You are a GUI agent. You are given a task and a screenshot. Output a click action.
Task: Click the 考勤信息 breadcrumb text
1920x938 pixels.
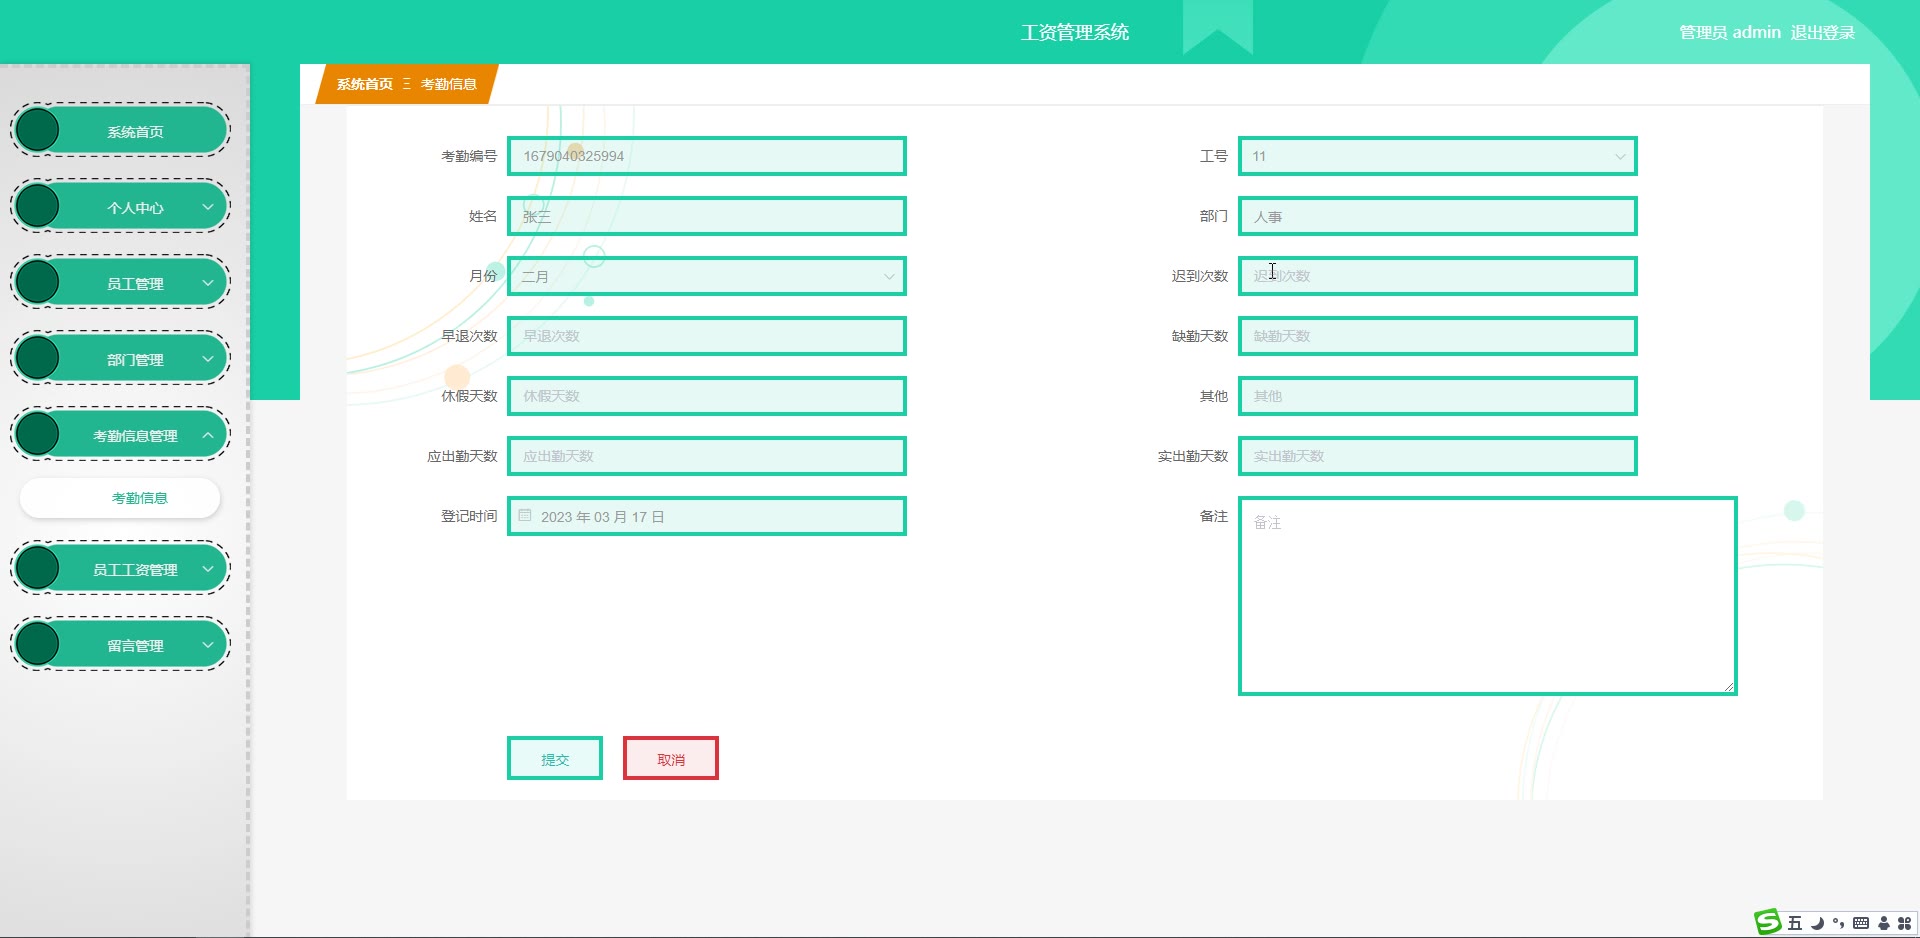(448, 84)
